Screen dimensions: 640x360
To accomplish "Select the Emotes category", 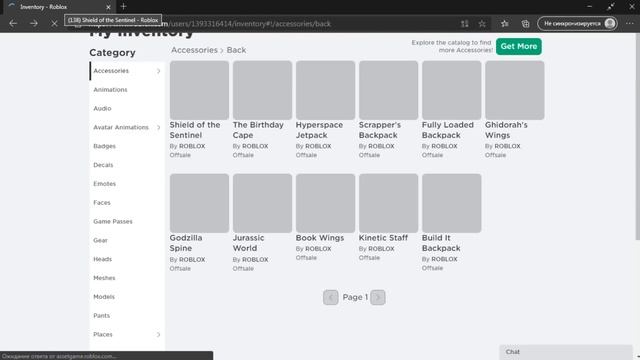I will click(x=104, y=184).
